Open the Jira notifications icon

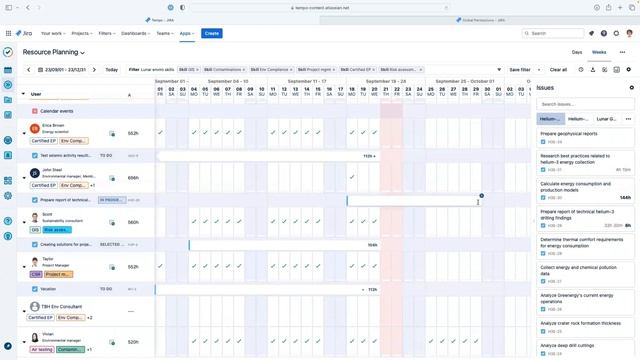[x=591, y=33]
